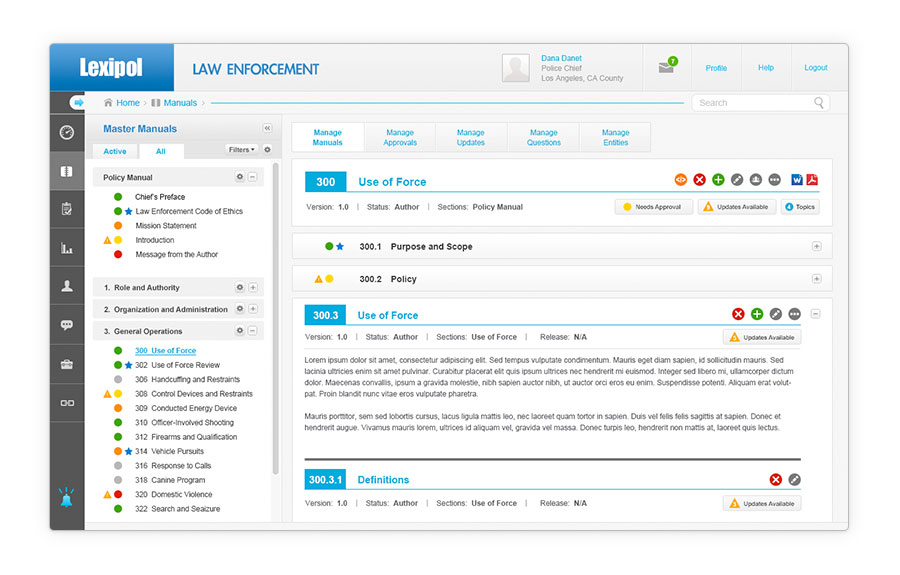Open the Profile link
Screen dimensions: 900x575
click(x=716, y=68)
